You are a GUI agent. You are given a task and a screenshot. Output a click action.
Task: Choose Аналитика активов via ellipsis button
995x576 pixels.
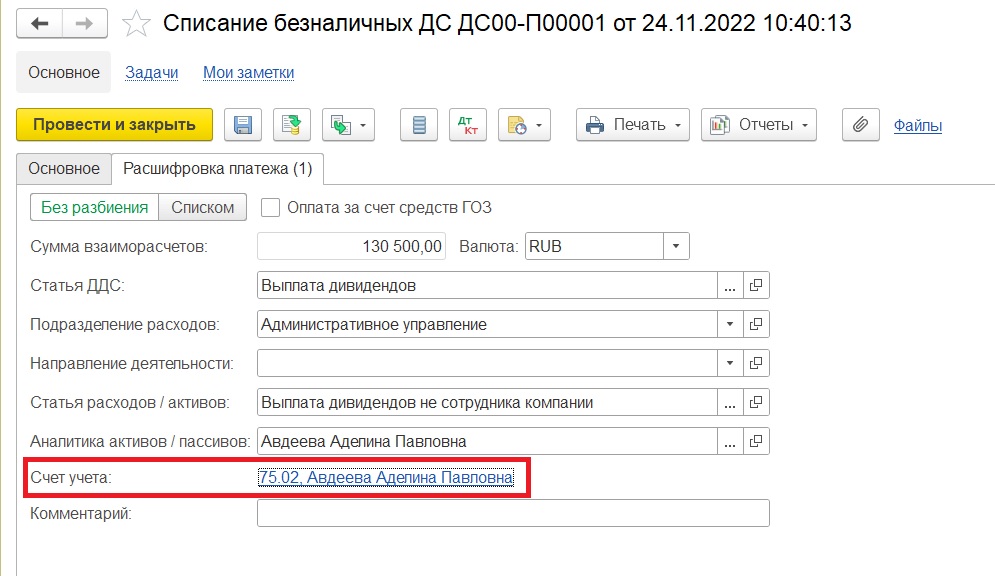point(730,442)
